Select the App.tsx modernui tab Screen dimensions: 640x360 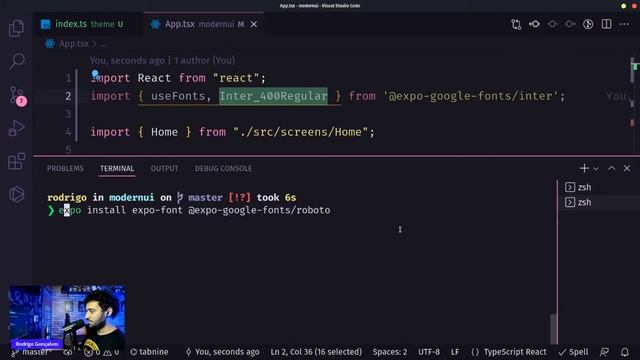point(203,24)
